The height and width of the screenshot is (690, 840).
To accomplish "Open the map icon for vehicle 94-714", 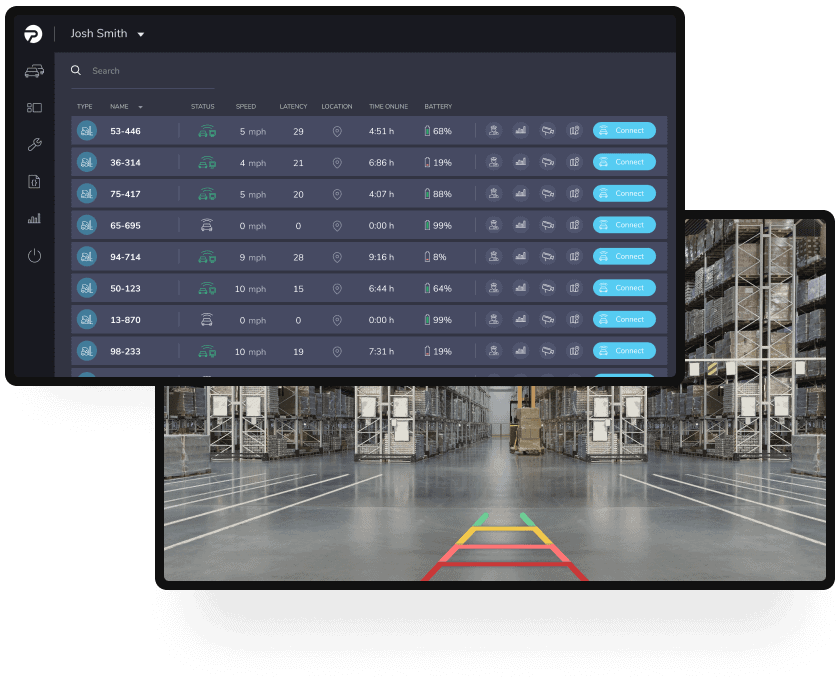I will pyautogui.click(x=574, y=257).
